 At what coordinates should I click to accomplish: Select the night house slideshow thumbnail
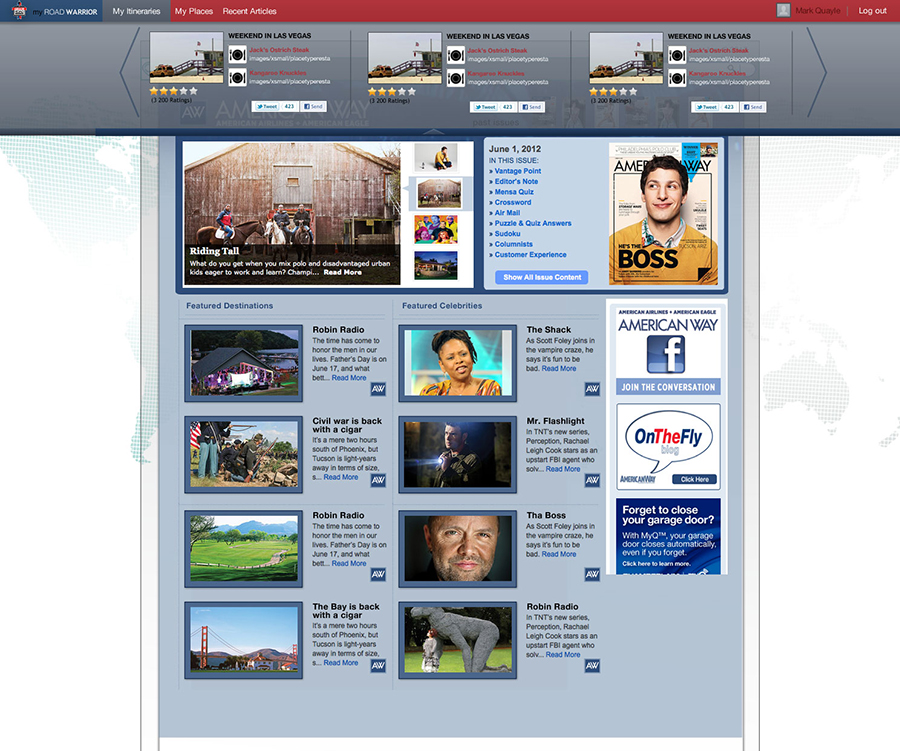click(436, 265)
